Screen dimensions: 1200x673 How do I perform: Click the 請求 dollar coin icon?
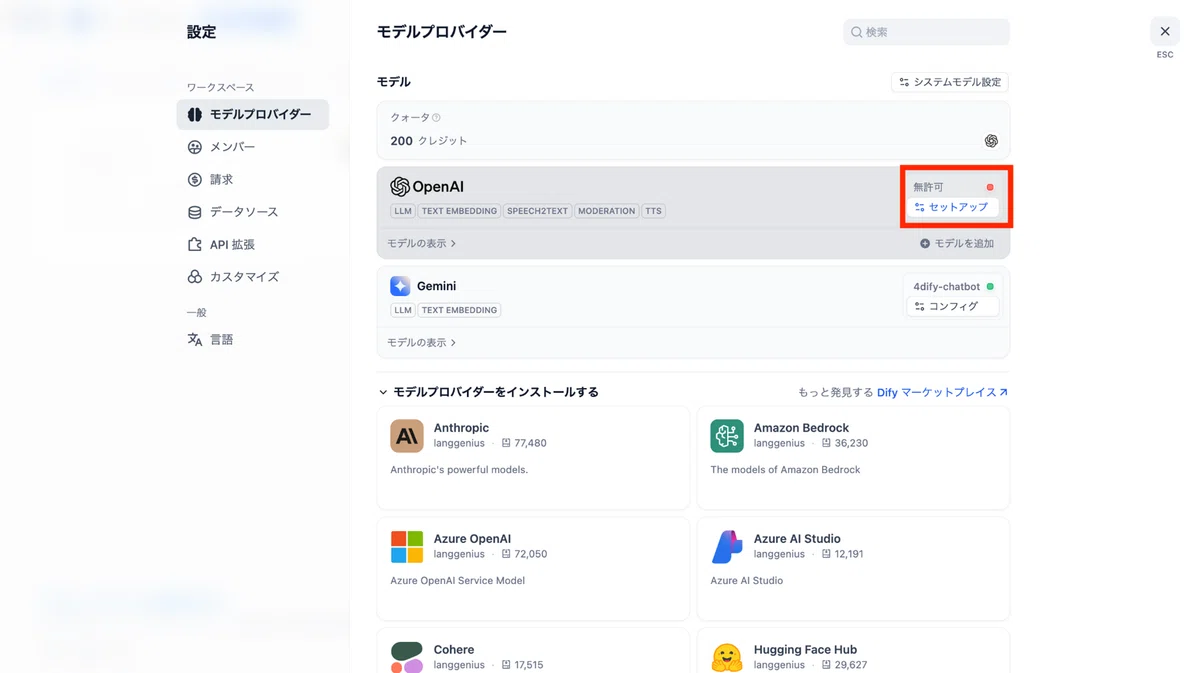[195, 180]
